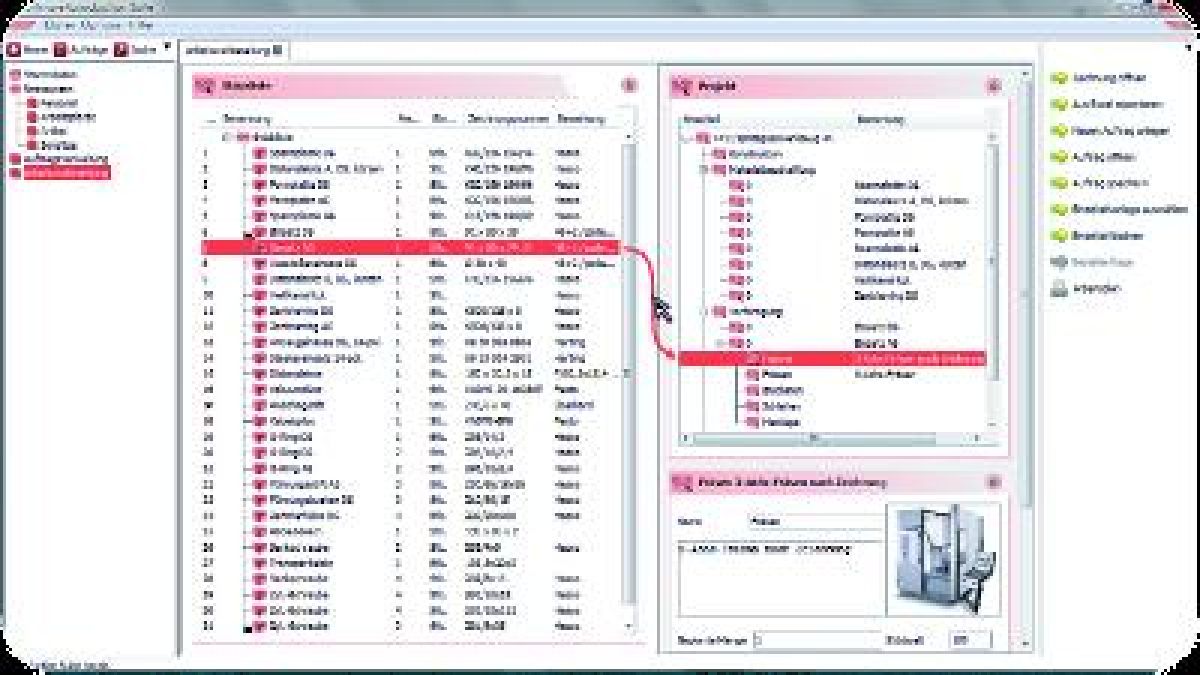
Task: Click the Auftrag öffnen action icon
Action: coord(1059,157)
